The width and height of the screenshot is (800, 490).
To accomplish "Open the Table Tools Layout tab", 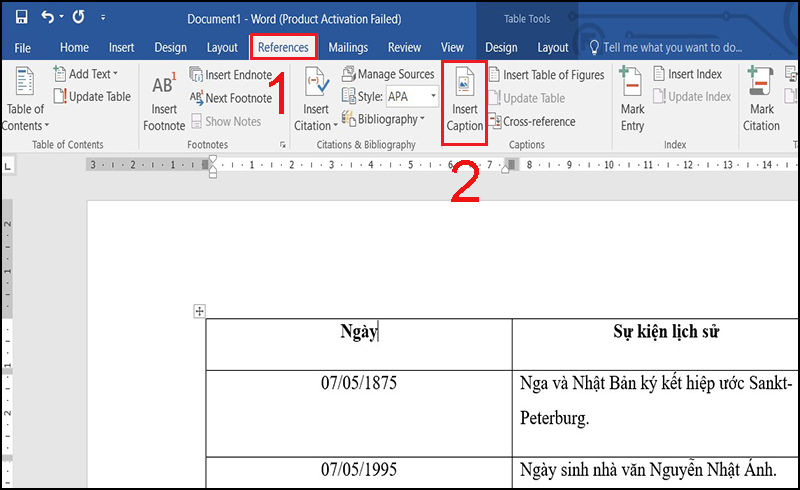I will pyautogui.click(x=553, y=47).
